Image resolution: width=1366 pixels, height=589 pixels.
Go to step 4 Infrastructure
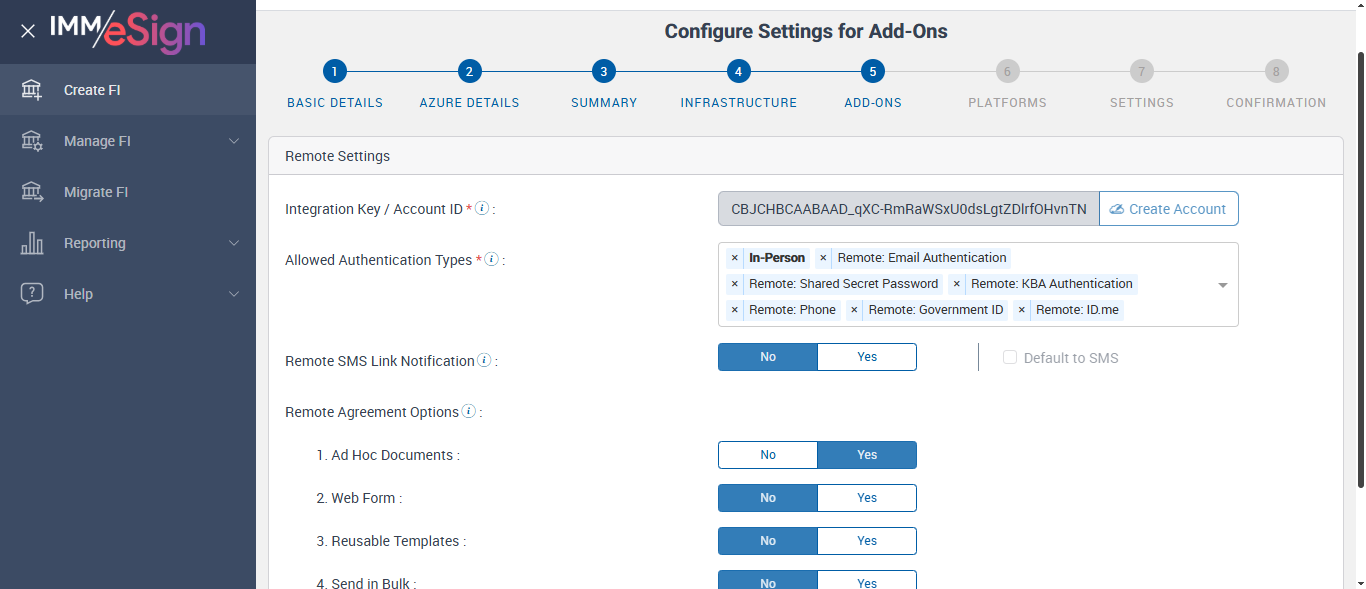[x=738, y=71]
